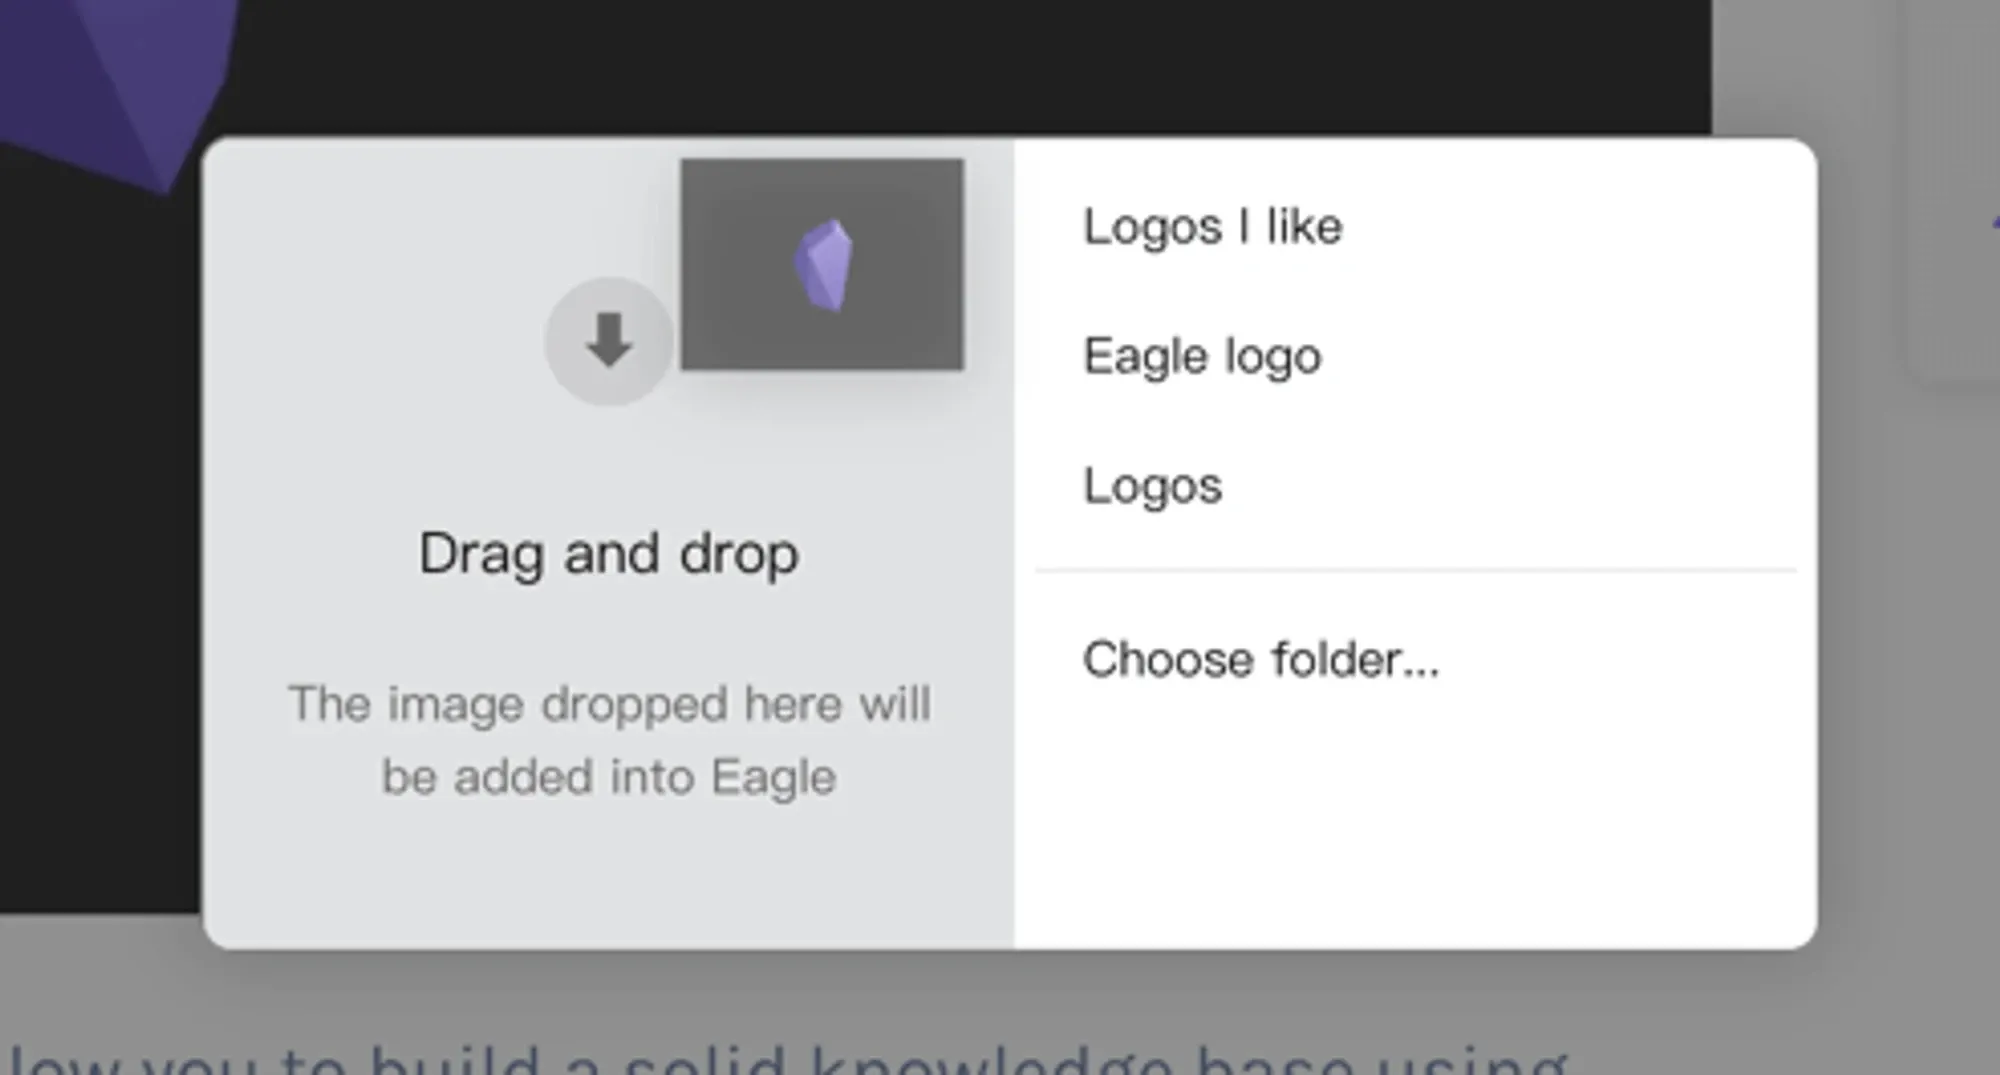Screen dimensions: 2000x1075
Task: Save image to "Logos I like" folder
Action: coord(1212,226)
